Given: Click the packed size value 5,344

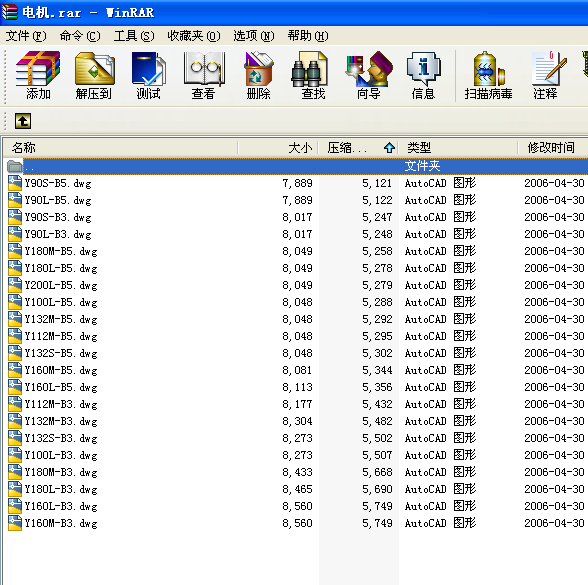Looking at the screenshot, I should [377, 370].
